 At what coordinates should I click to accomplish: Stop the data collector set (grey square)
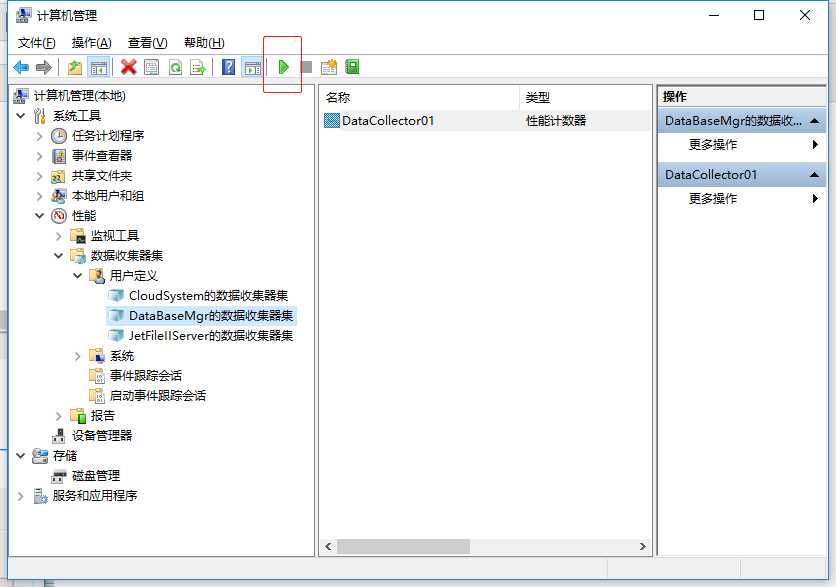[307, 67]
